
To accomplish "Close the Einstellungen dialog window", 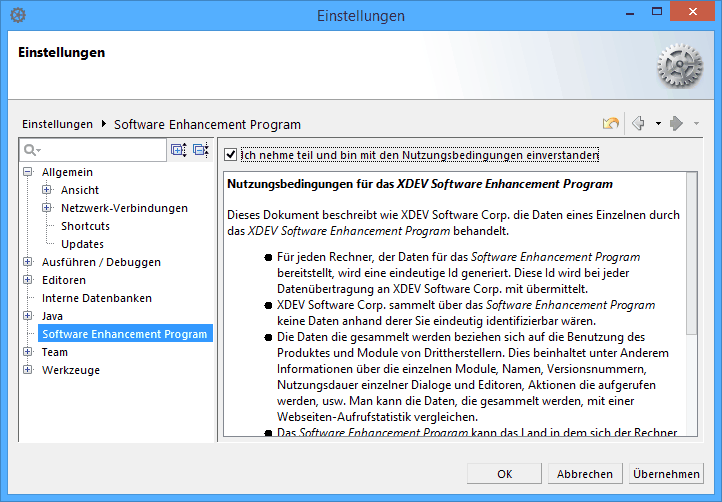I will click(692, 12).
